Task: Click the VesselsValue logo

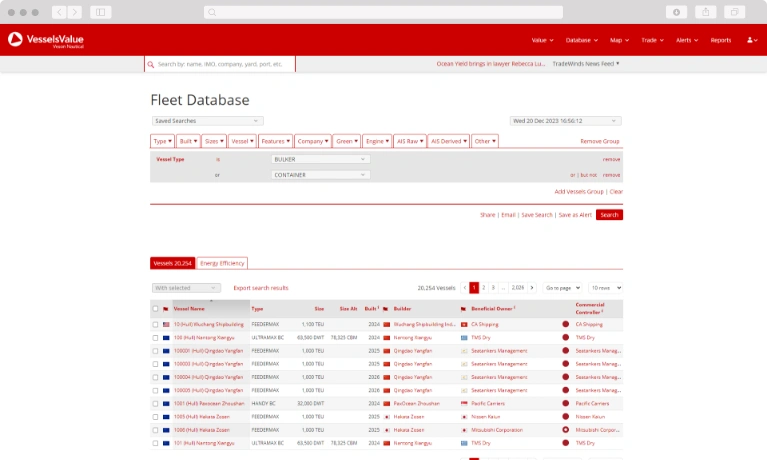Action: point(46,40)
